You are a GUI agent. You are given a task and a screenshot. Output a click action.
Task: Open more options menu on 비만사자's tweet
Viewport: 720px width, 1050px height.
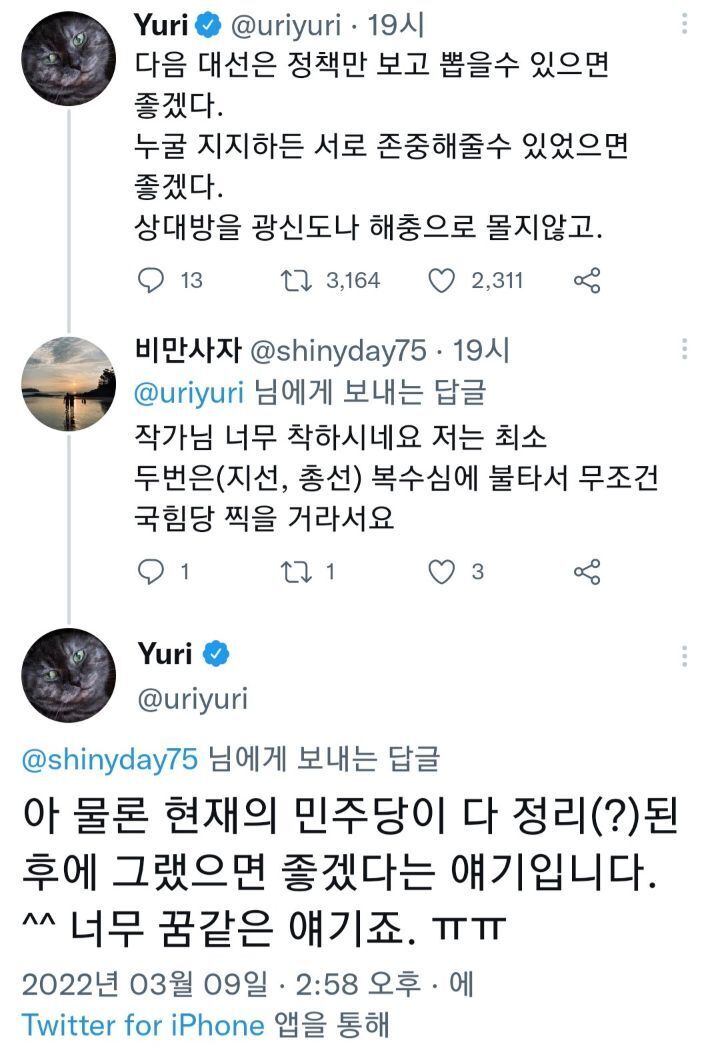point(685,349)
